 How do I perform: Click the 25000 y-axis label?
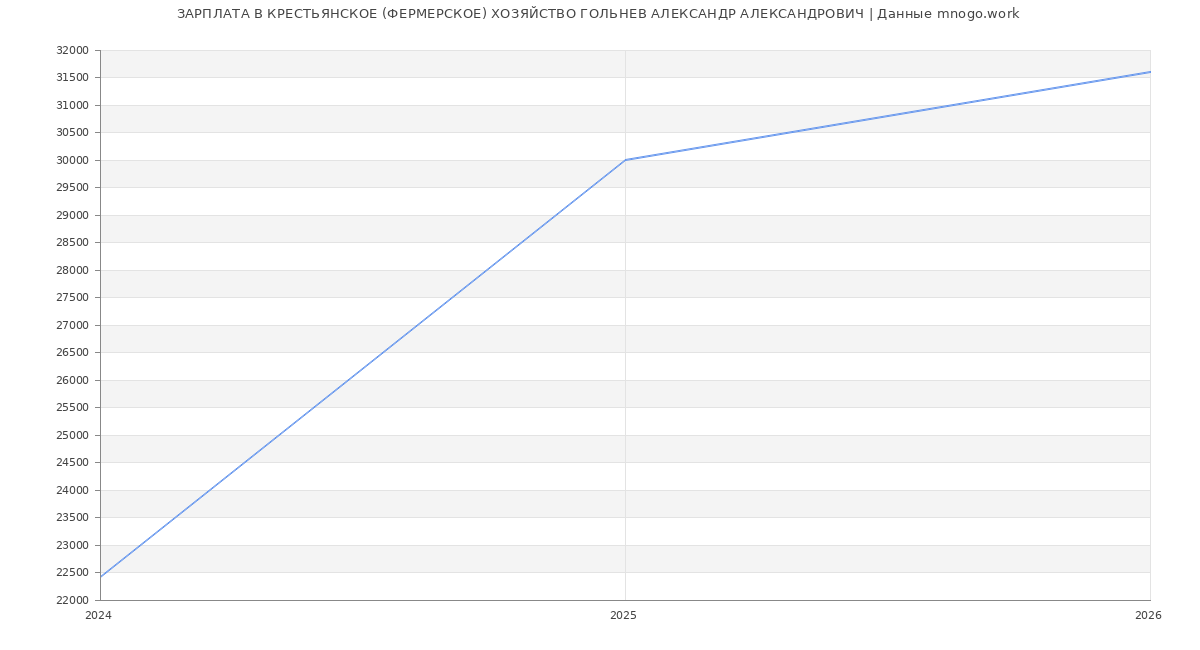click(72, 435)
